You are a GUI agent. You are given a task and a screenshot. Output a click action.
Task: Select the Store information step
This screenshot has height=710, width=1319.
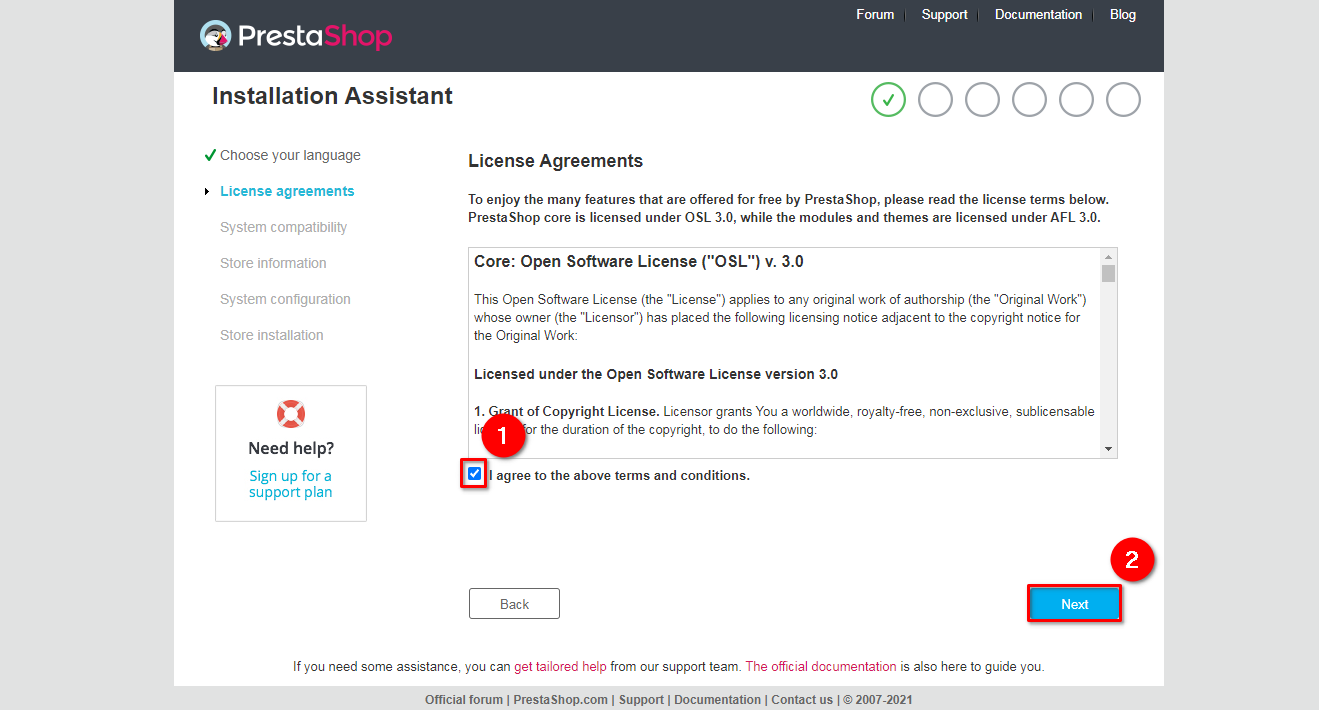273,263
